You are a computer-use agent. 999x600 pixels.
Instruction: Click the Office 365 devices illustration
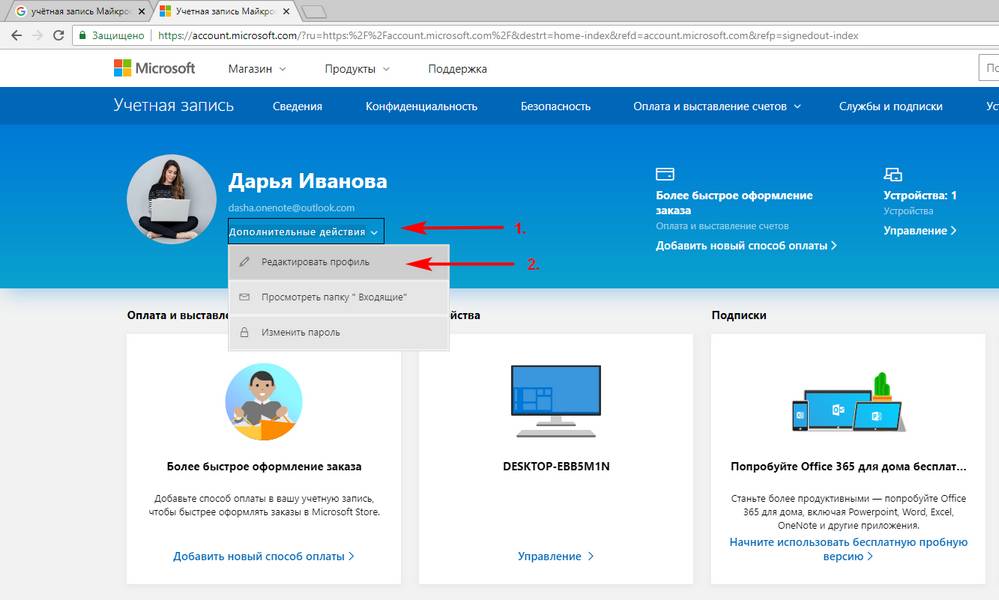(x=848, y=403)
